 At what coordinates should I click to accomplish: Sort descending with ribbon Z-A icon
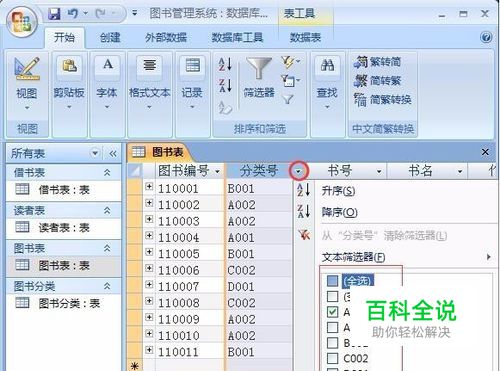[x=225, y=85]
